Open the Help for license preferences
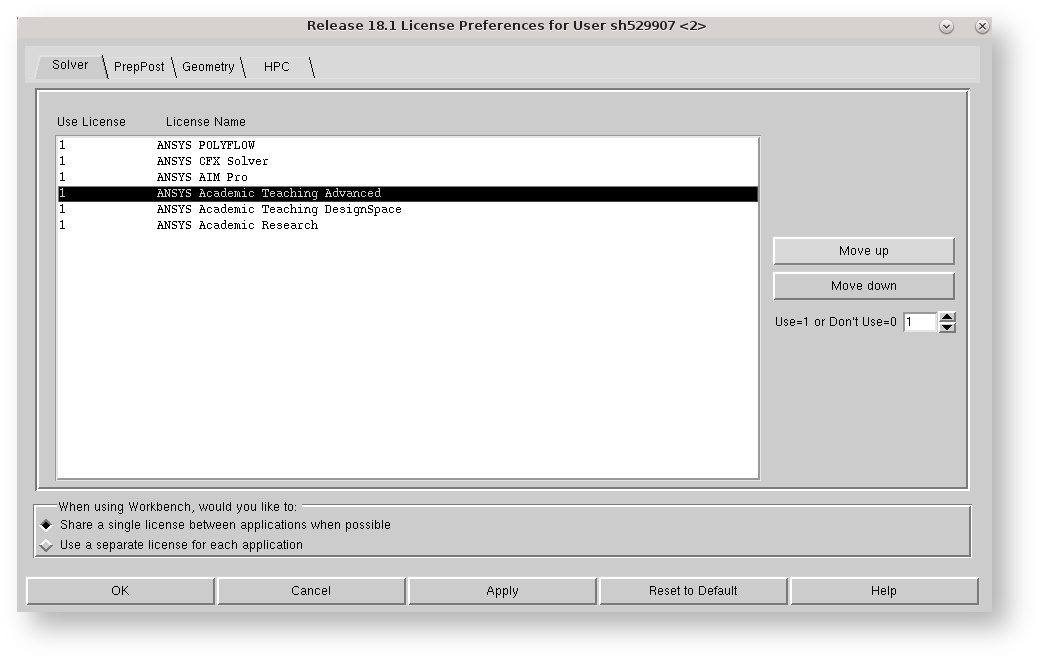Image resolution: width=1040 pixels, height=660 pixels. [884, 590]
